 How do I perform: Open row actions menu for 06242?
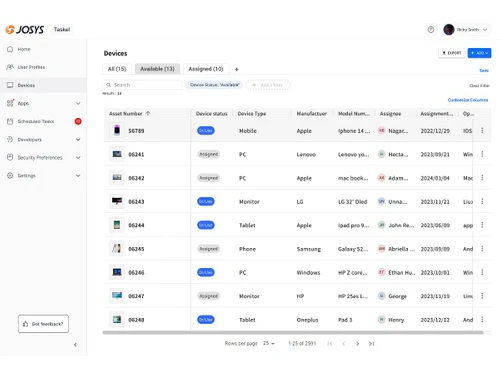(x=482, y=178)
